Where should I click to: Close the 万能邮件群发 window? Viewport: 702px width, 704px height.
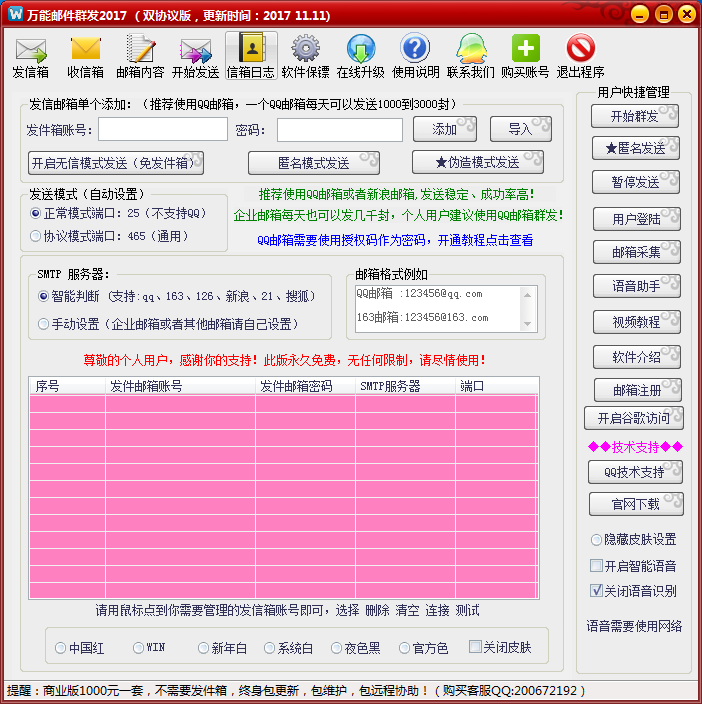687,14
